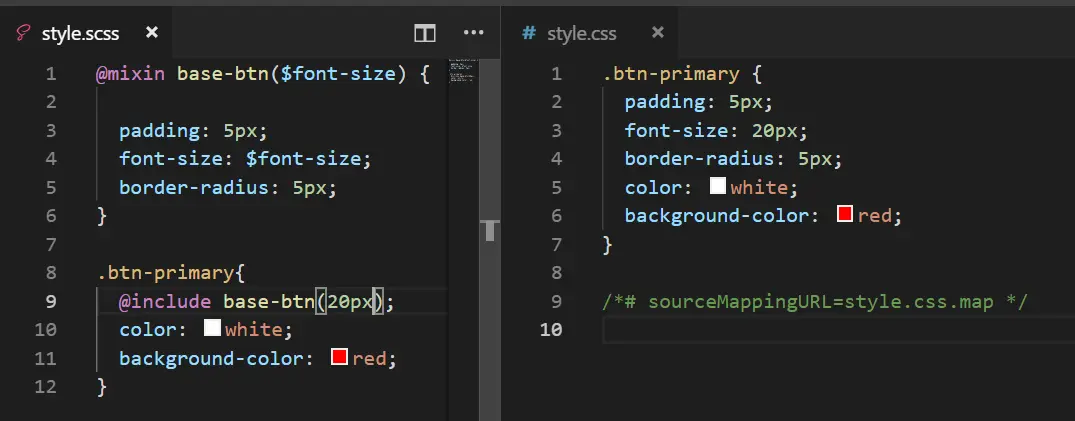Close the style.css tab
This screenshot has height=421, width=1075.
pyautogui.click(x=657, y=32)
